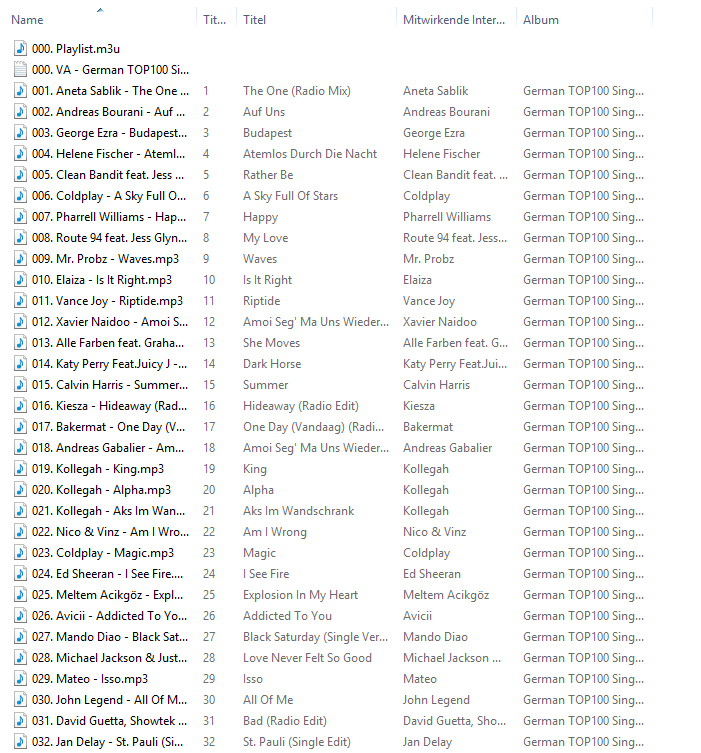Click the audio icon of 019. Kollegah - King
This screenshot has width=701, height=753.
point(20,469)
